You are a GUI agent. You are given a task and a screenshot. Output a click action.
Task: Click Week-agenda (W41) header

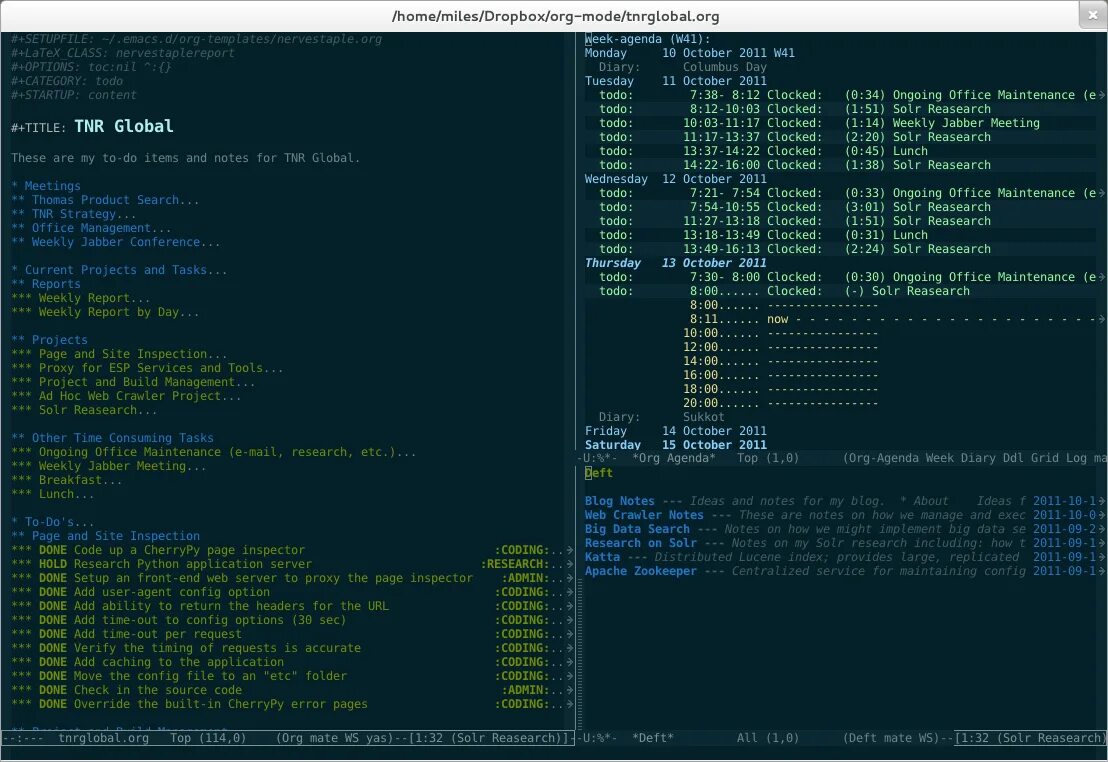coord(647,39)
